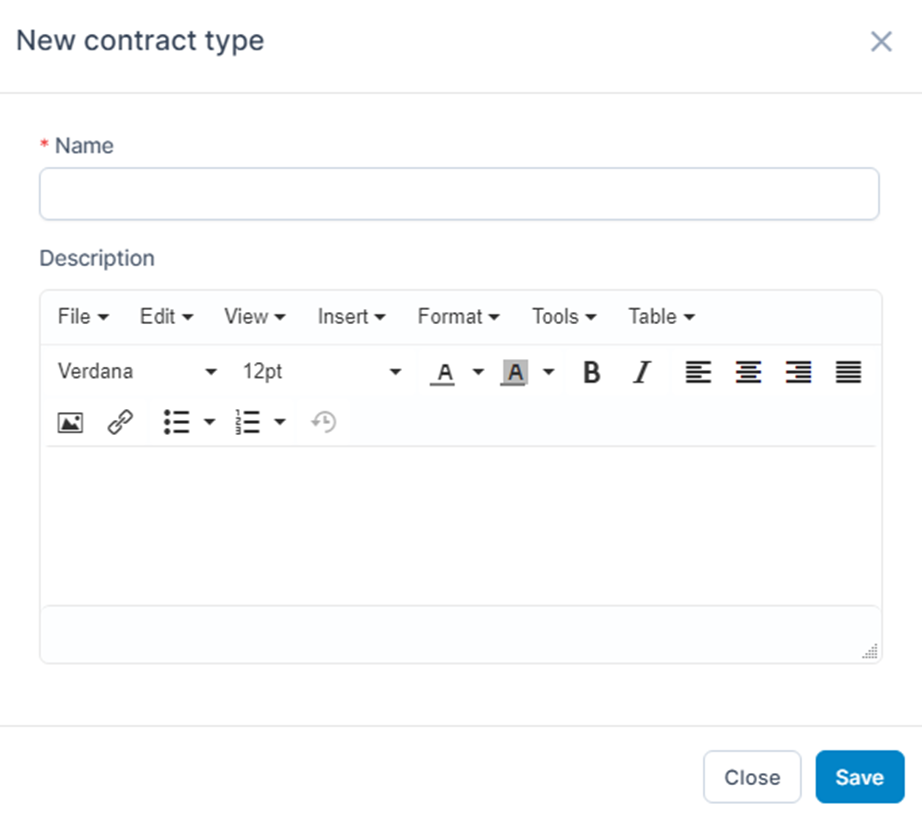Apply bullet list formatting

point(176,422)
